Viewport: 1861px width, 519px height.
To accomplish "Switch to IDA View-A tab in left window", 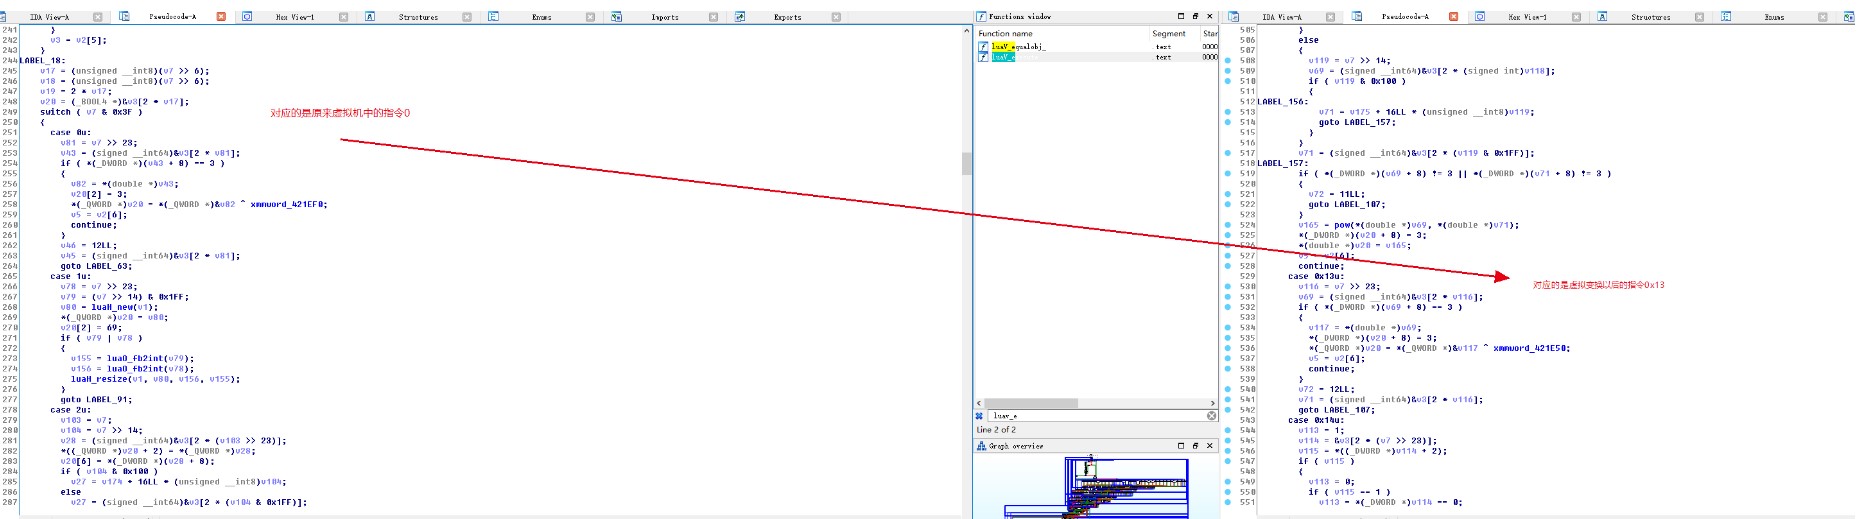I will [x=49, y=17].
